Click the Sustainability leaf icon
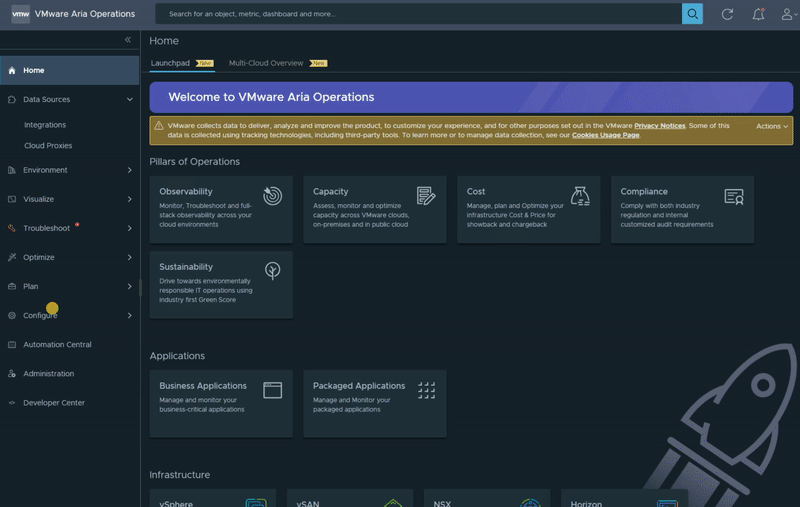This screenshot has width=800, height=507. (x=272, y=270)
